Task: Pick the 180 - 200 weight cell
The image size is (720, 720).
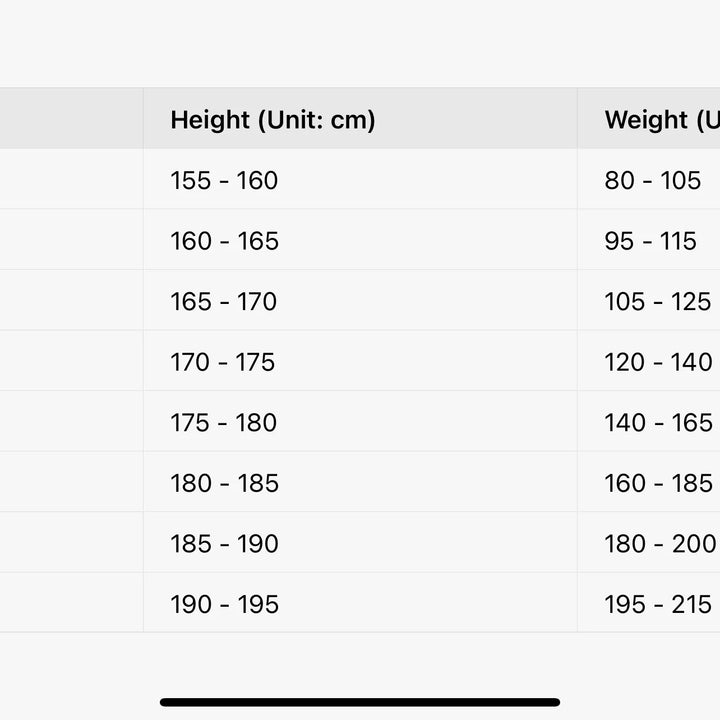Action: tap(658, 544)
